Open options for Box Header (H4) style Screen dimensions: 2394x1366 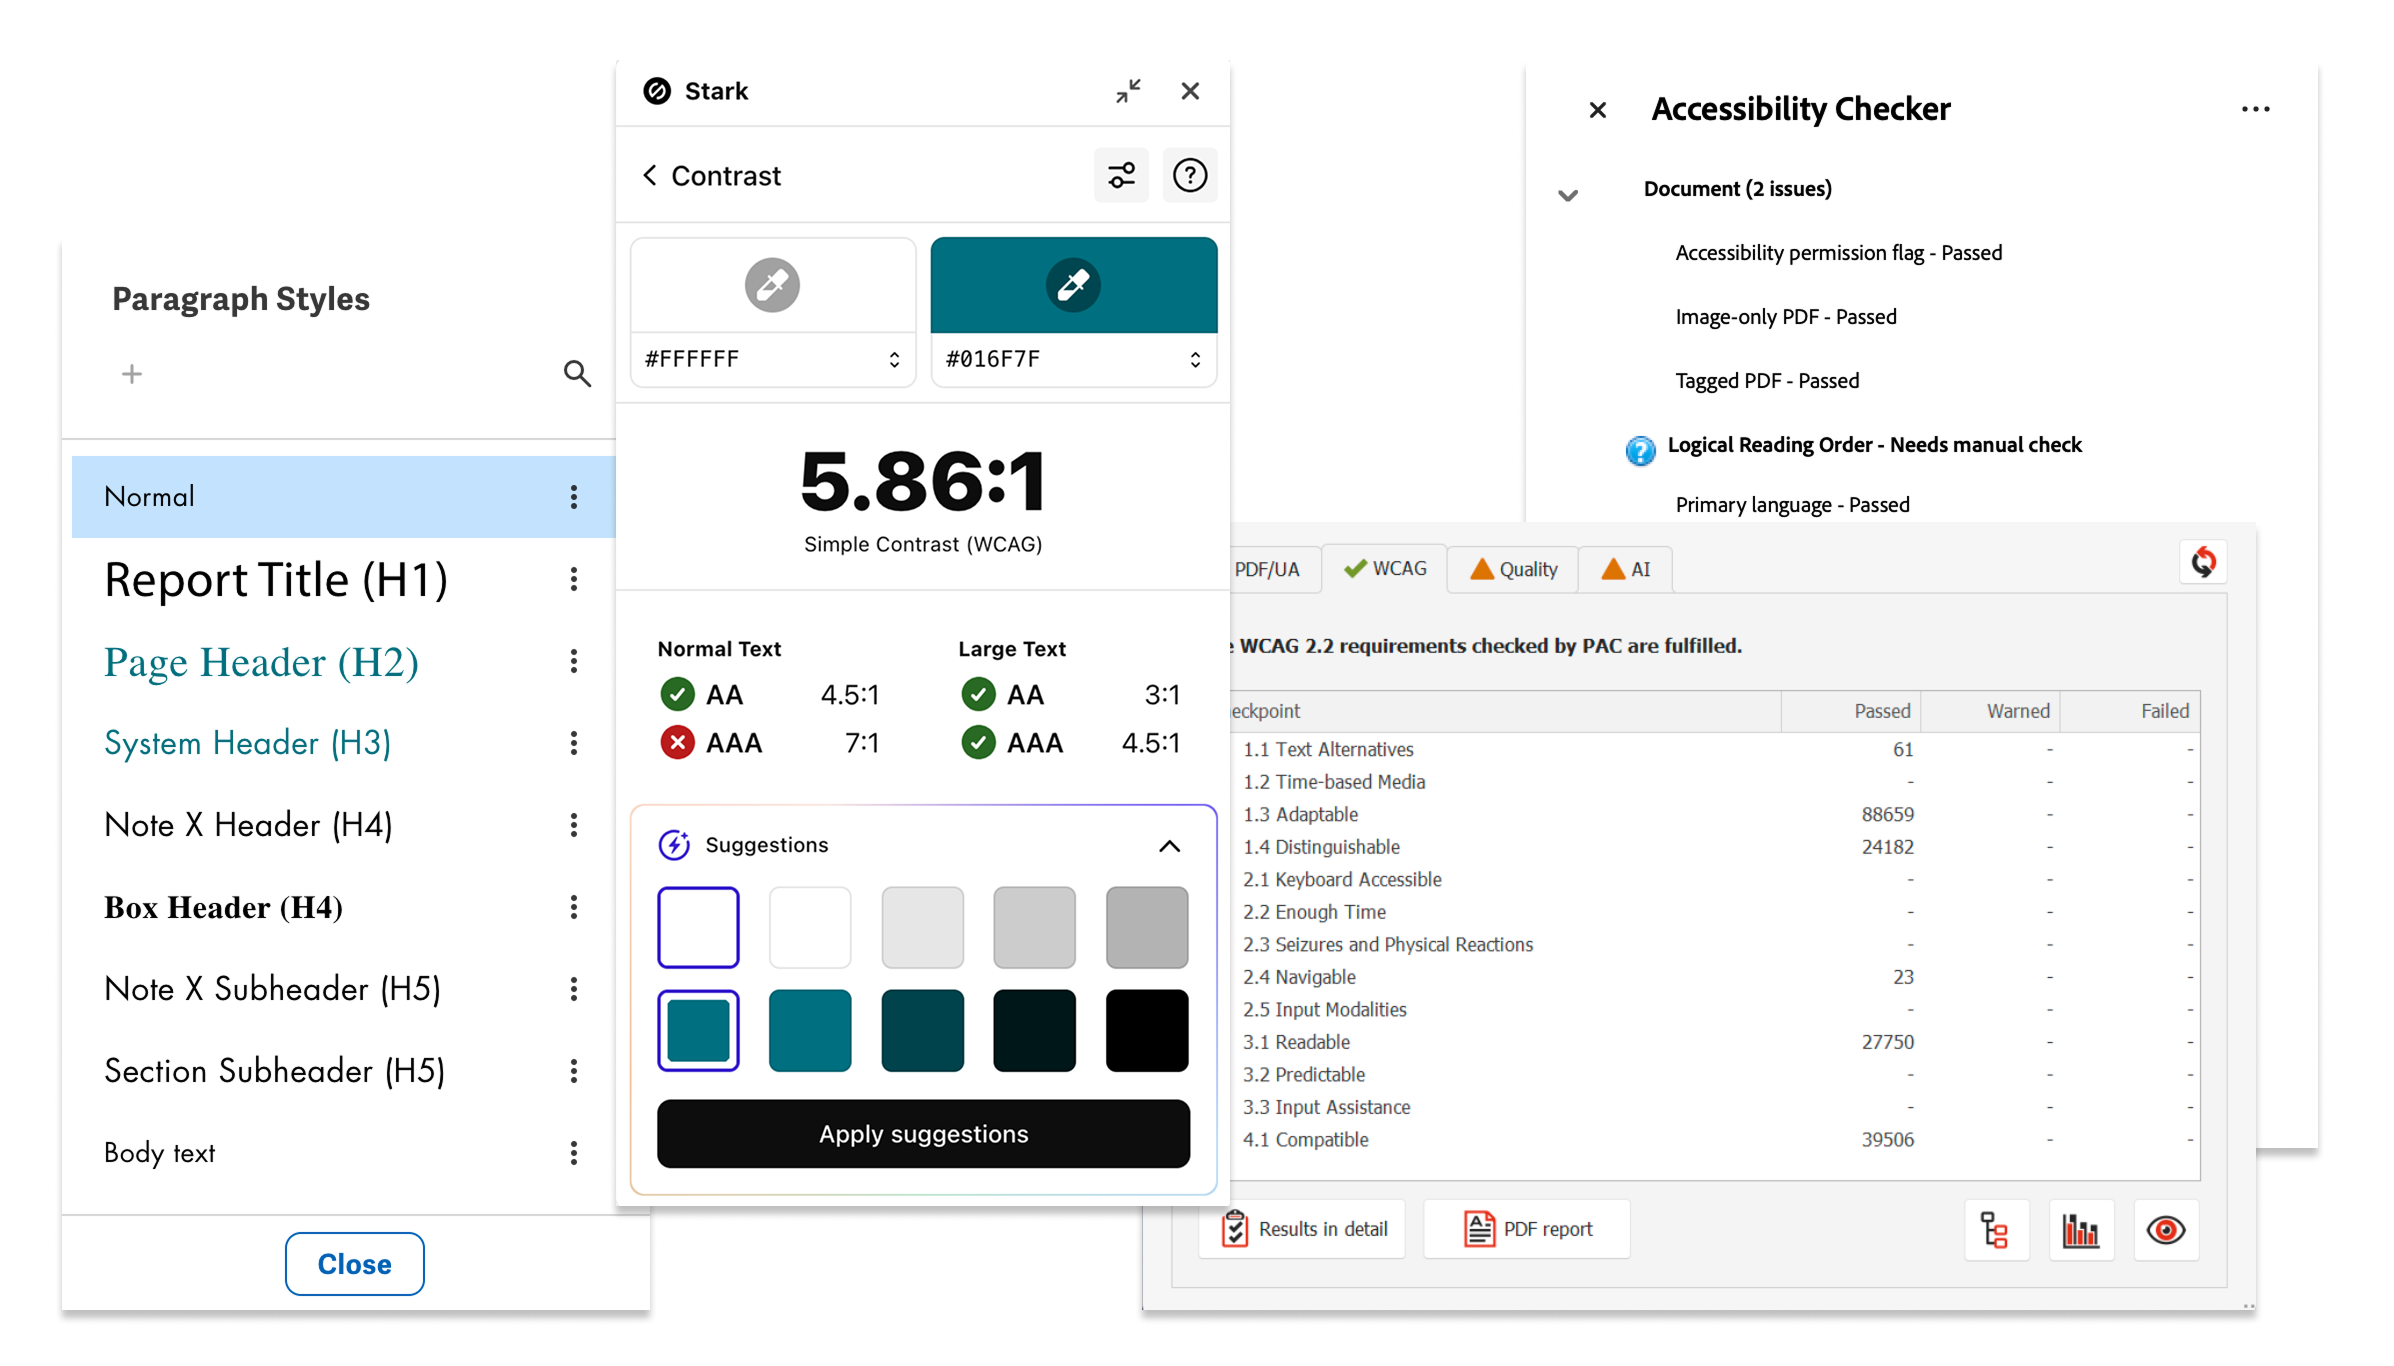point(574,907)
